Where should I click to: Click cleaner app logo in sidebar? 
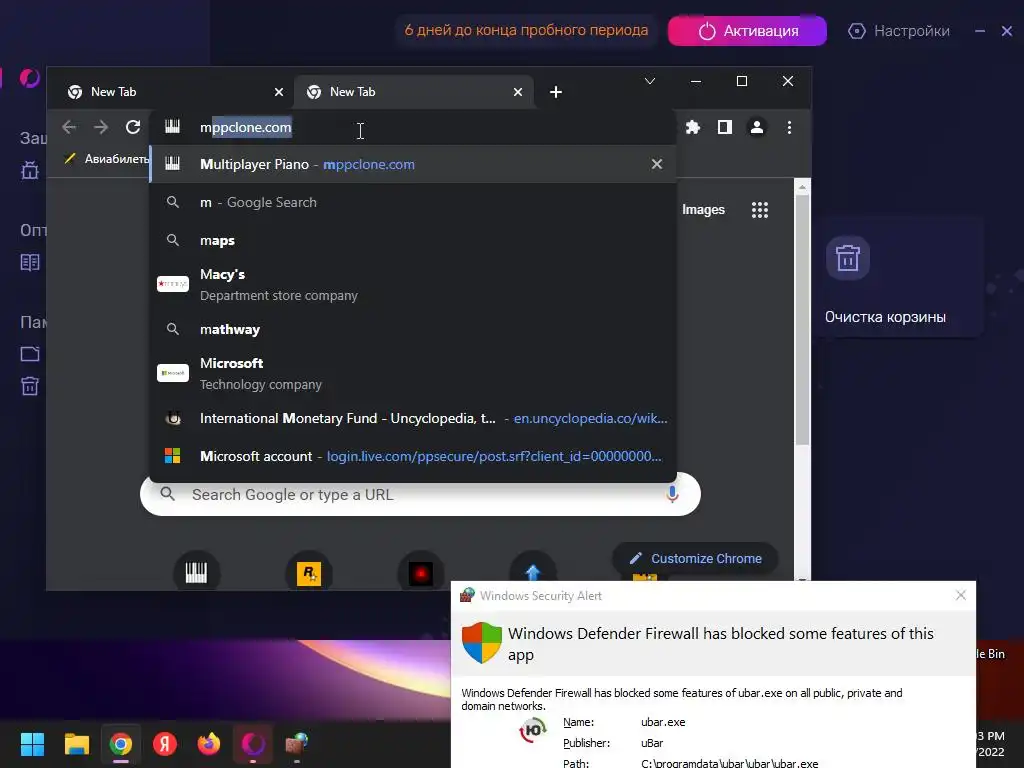tap(29, 78)
